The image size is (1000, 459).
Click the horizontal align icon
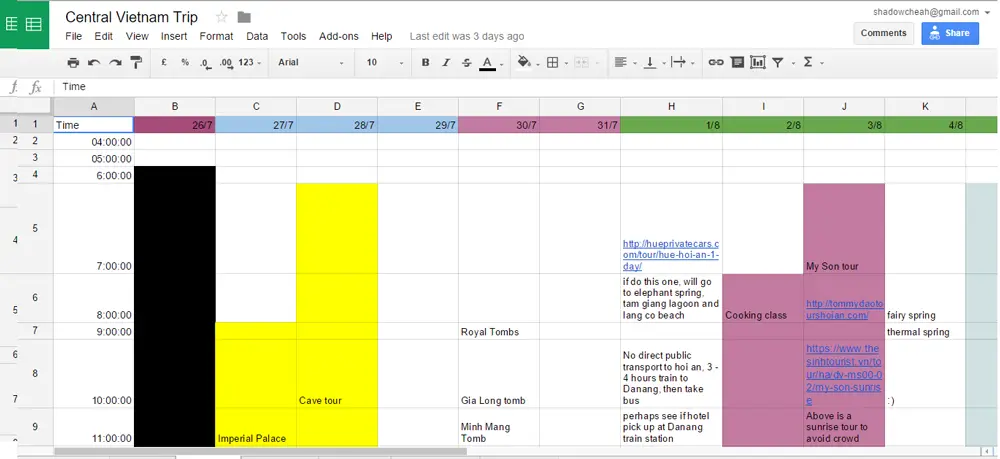pos(620,62)
